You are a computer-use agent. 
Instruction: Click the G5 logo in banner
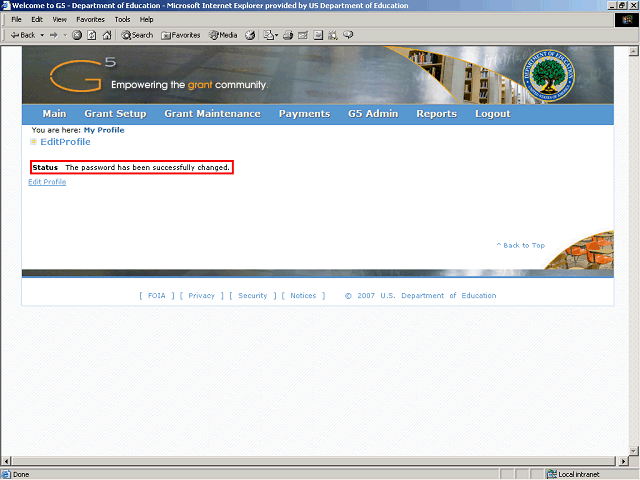click(83, 75)
